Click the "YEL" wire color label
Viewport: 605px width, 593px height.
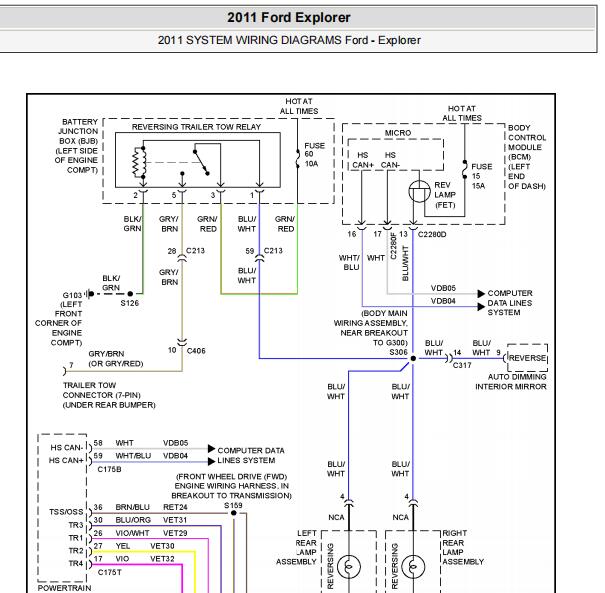(x=123, y=546)
